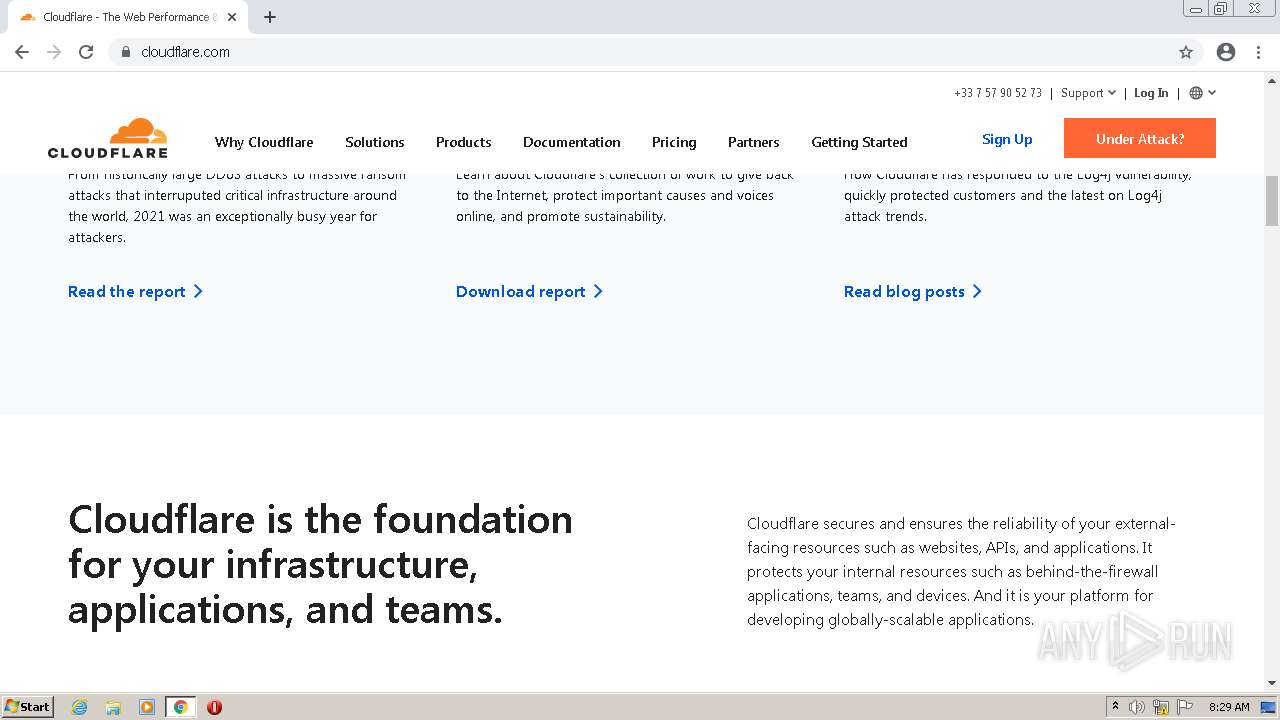Click the scrollbar down arrow
1280x720 pixels.
tap(1272, 683)
